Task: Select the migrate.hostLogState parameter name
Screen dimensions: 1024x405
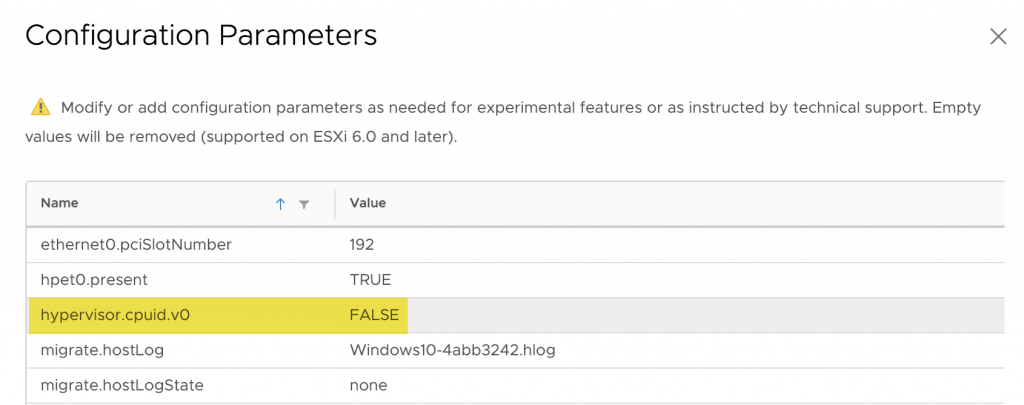Action: point(121,385)
